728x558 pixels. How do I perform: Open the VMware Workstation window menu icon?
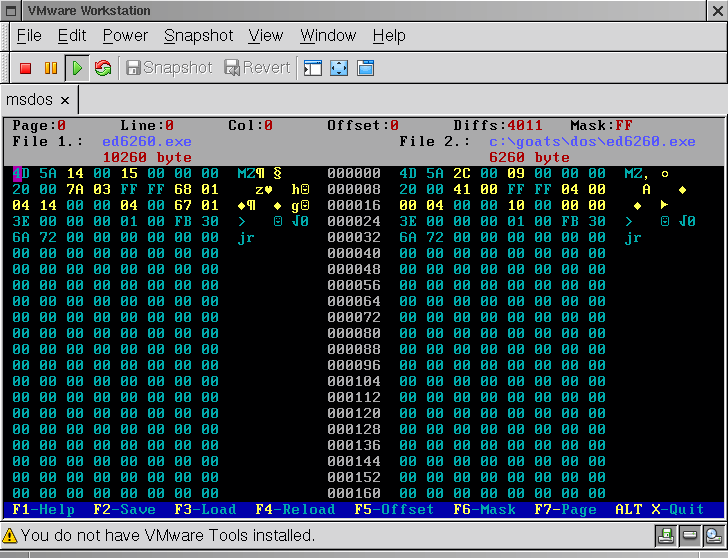pyautogui.click(x=11, y=11)
